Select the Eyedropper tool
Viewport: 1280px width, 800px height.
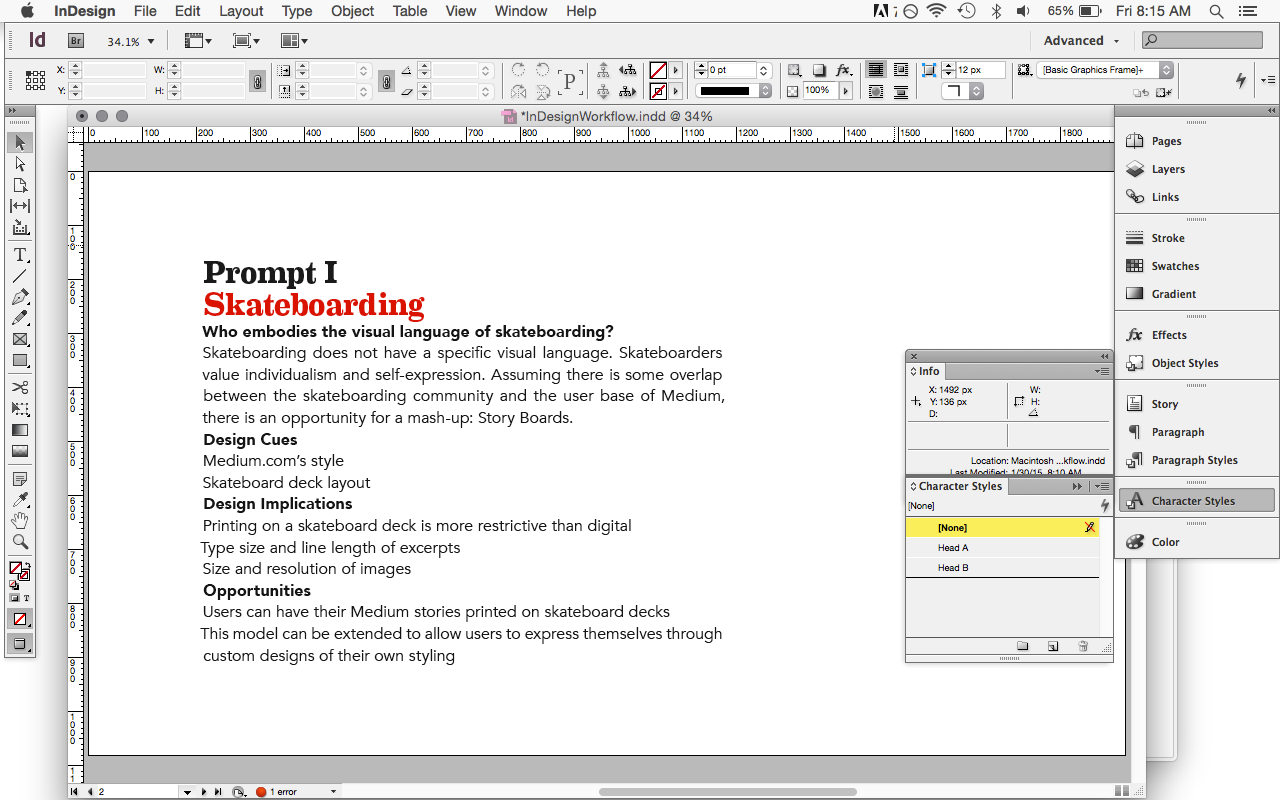(x=18, y=499)
